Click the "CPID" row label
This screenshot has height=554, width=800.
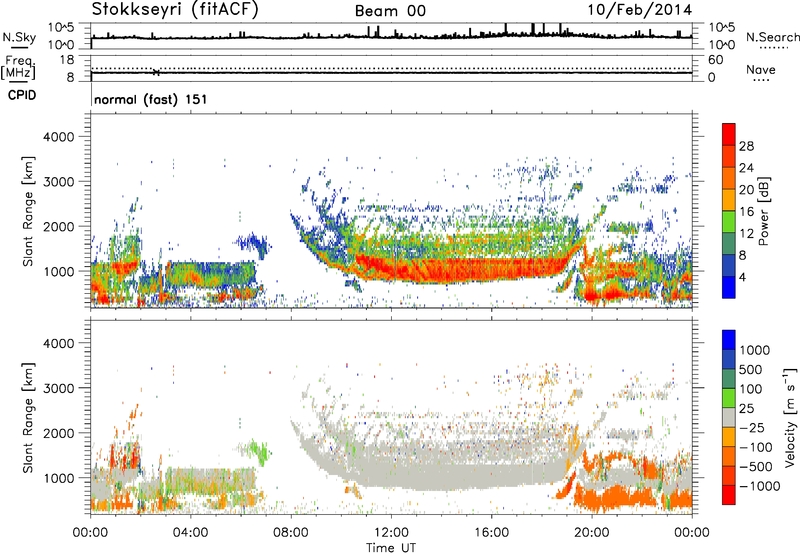pos(22,95)
